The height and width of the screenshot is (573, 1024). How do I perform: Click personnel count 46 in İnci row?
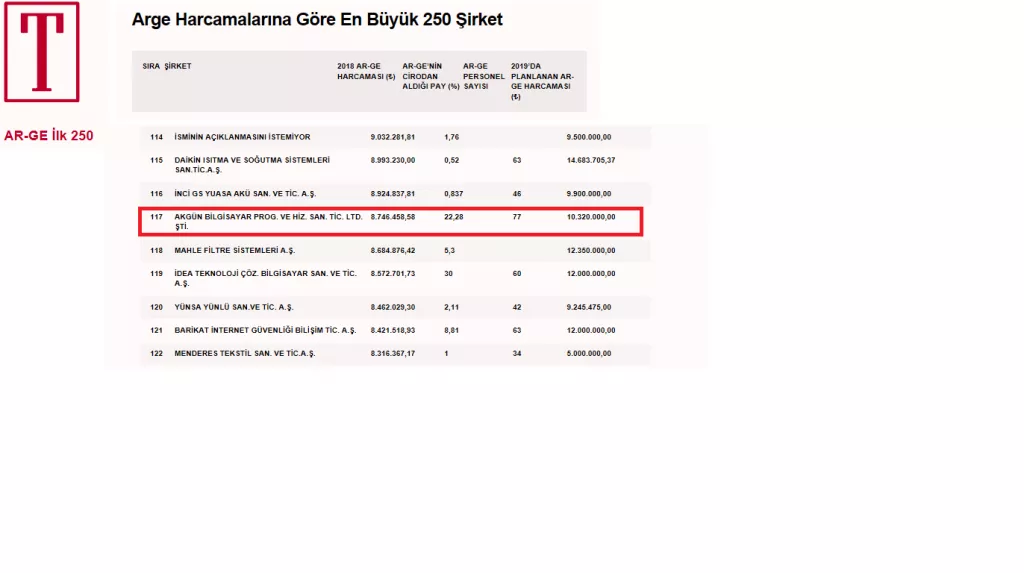pyautogui.click(x=517, y=194)
